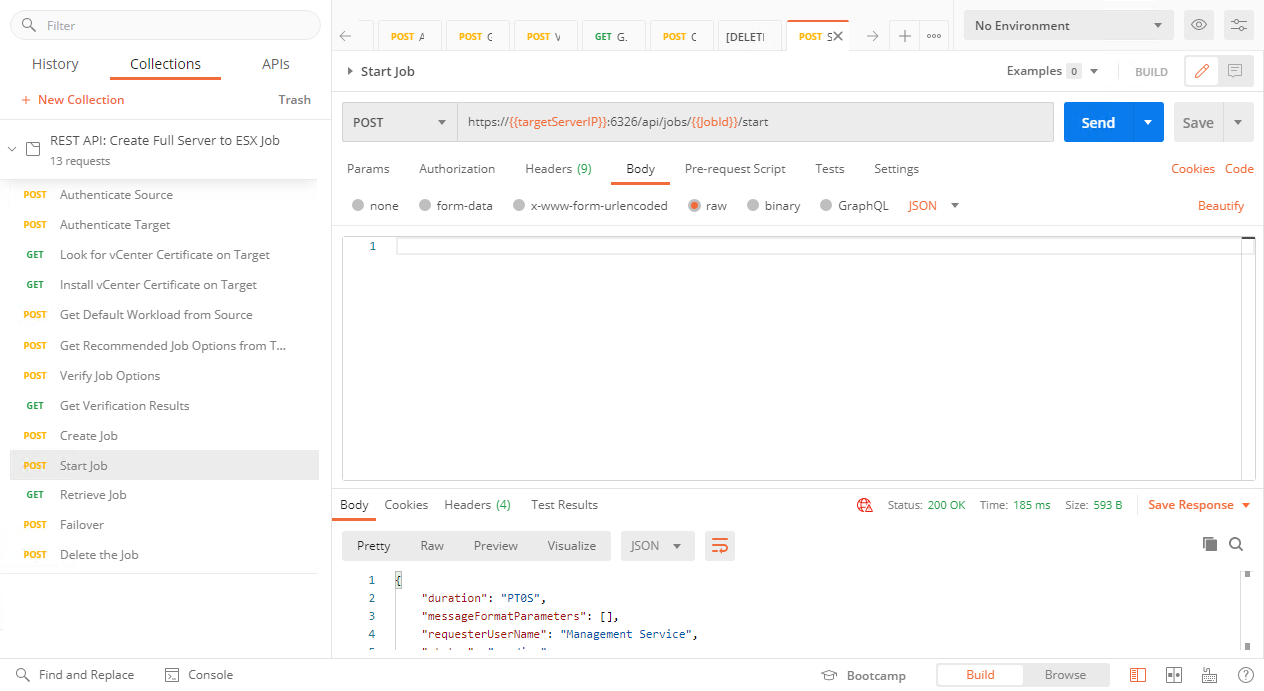This screenshot has height=691, width=1264.
Task: Open the Params request tab
Action: [368, 169]
